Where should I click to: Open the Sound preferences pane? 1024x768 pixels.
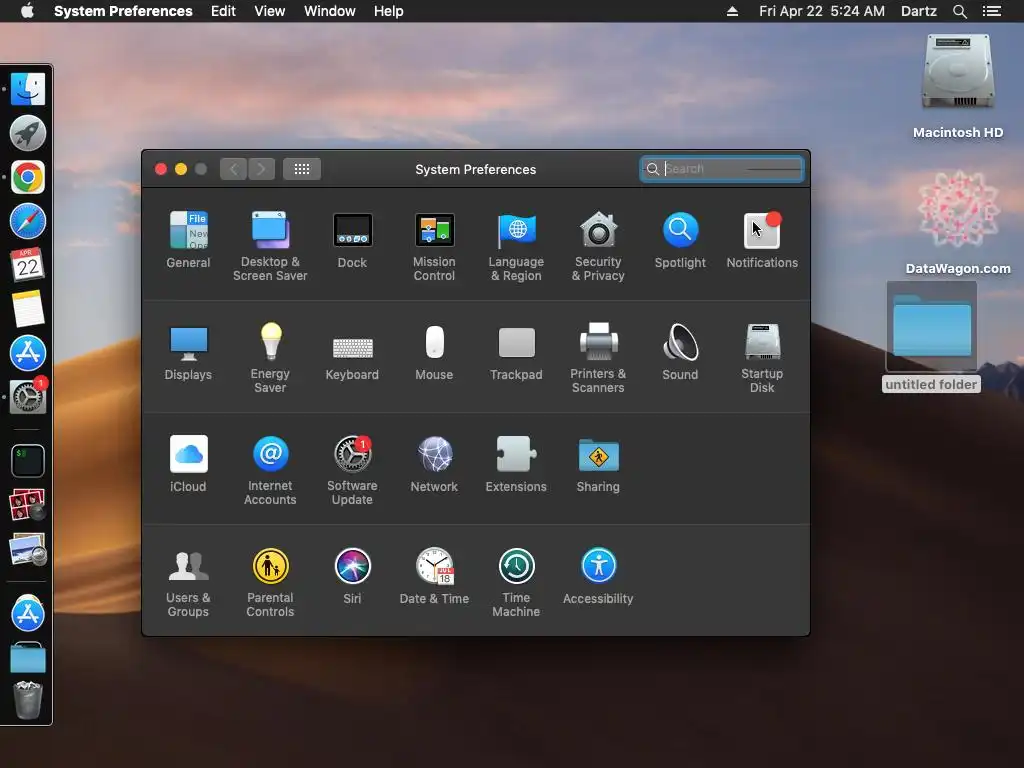click(x=680, y=351)
